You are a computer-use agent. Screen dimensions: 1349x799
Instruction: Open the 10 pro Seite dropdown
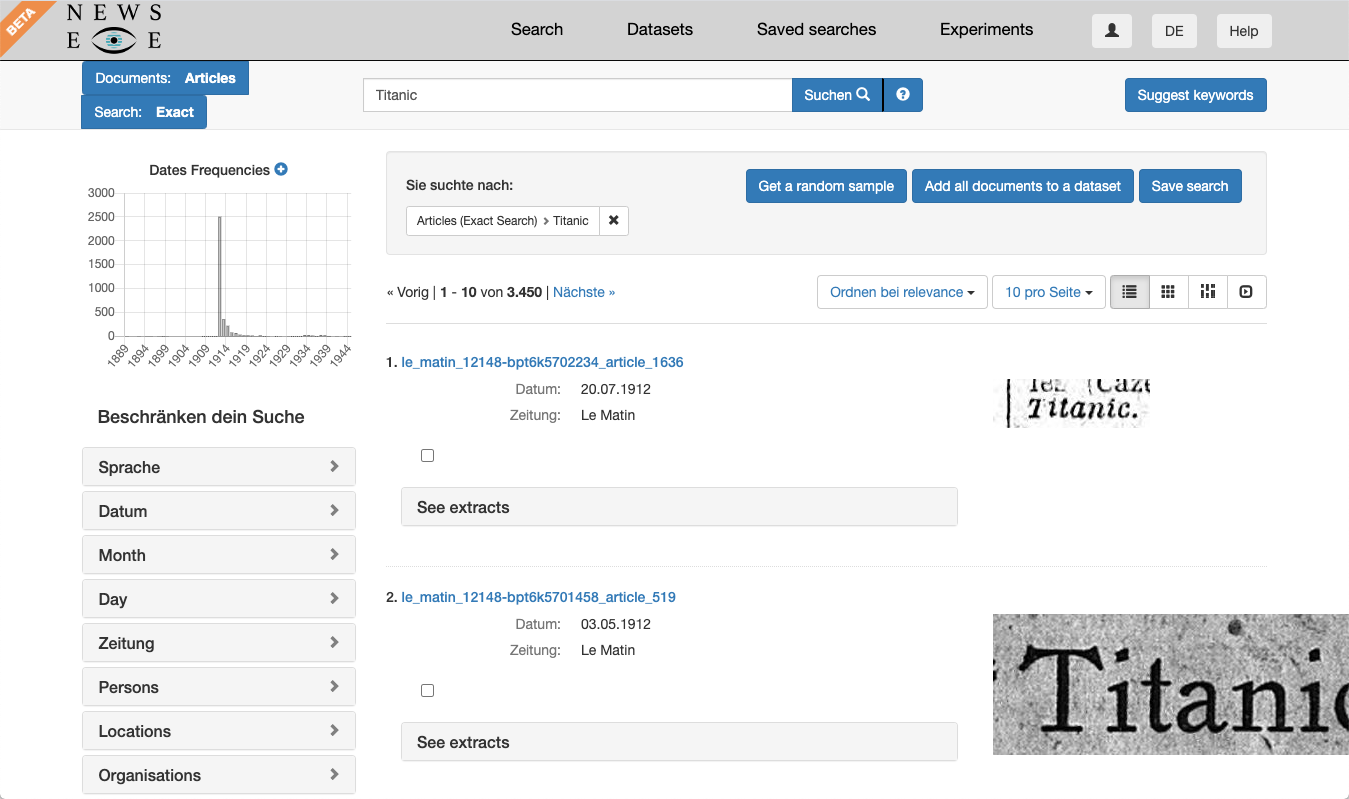tap(1049, 292)
